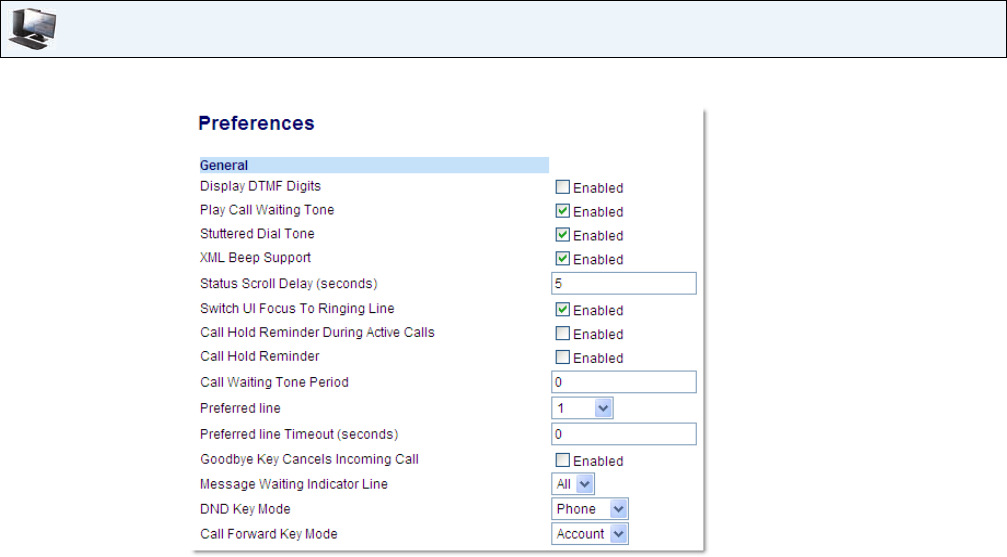1007x557 pixels.
Task: Expand Message Waiting Indicator Line dropdown
Action: (x=573, y=485)
